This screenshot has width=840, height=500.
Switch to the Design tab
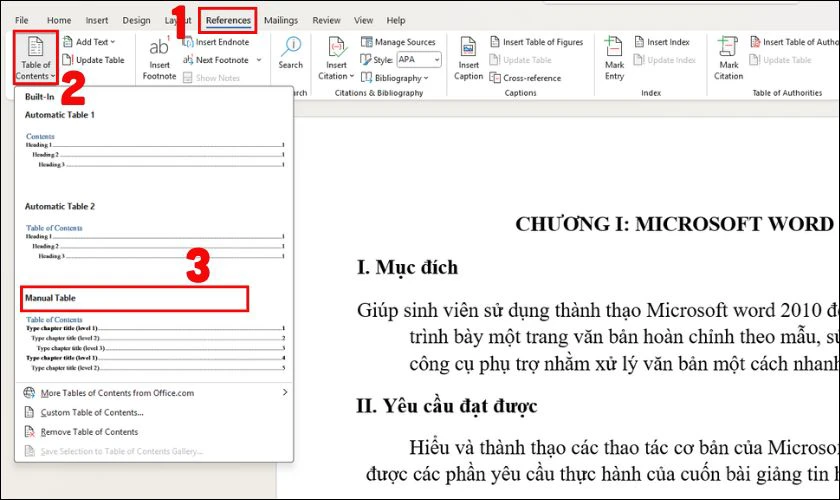pyautogui.click(x=137, y=20)
